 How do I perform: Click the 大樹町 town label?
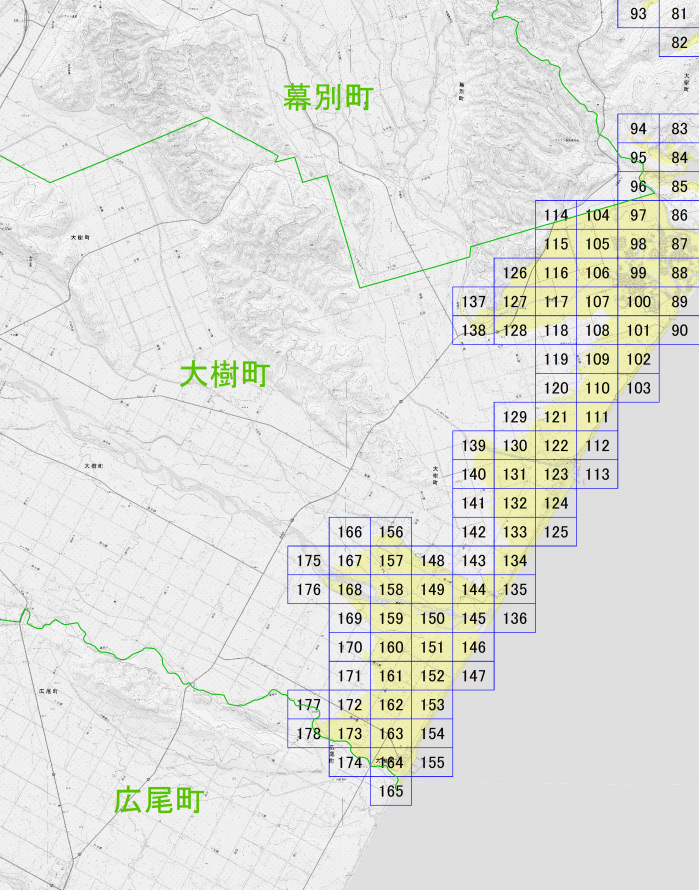coord(225,375)
